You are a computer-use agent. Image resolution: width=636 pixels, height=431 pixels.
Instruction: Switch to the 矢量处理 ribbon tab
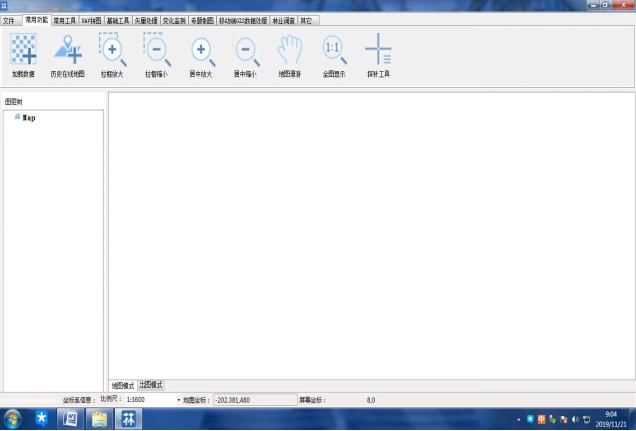[146, 19]
